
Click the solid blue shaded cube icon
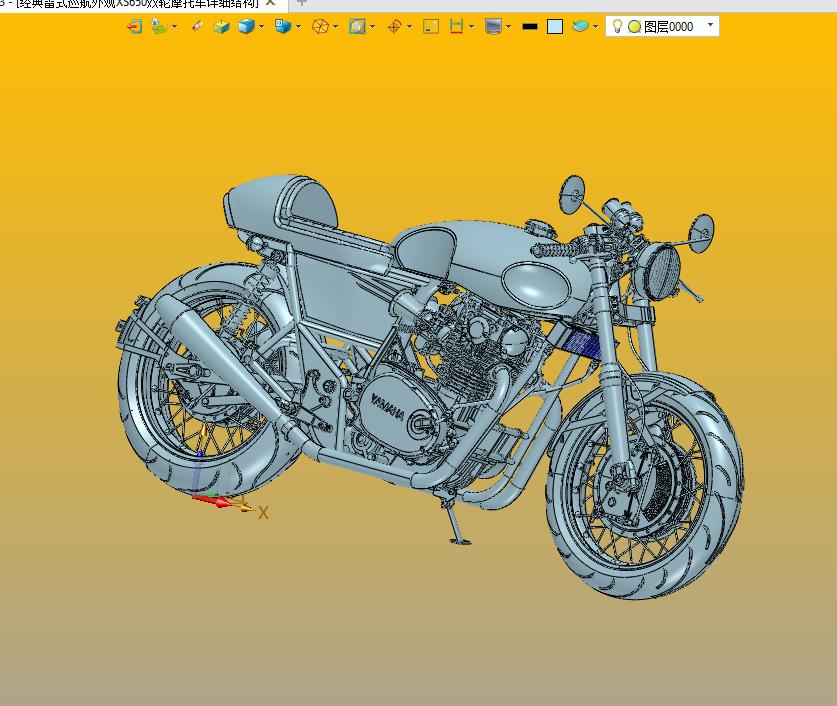[x=245, y=27]
